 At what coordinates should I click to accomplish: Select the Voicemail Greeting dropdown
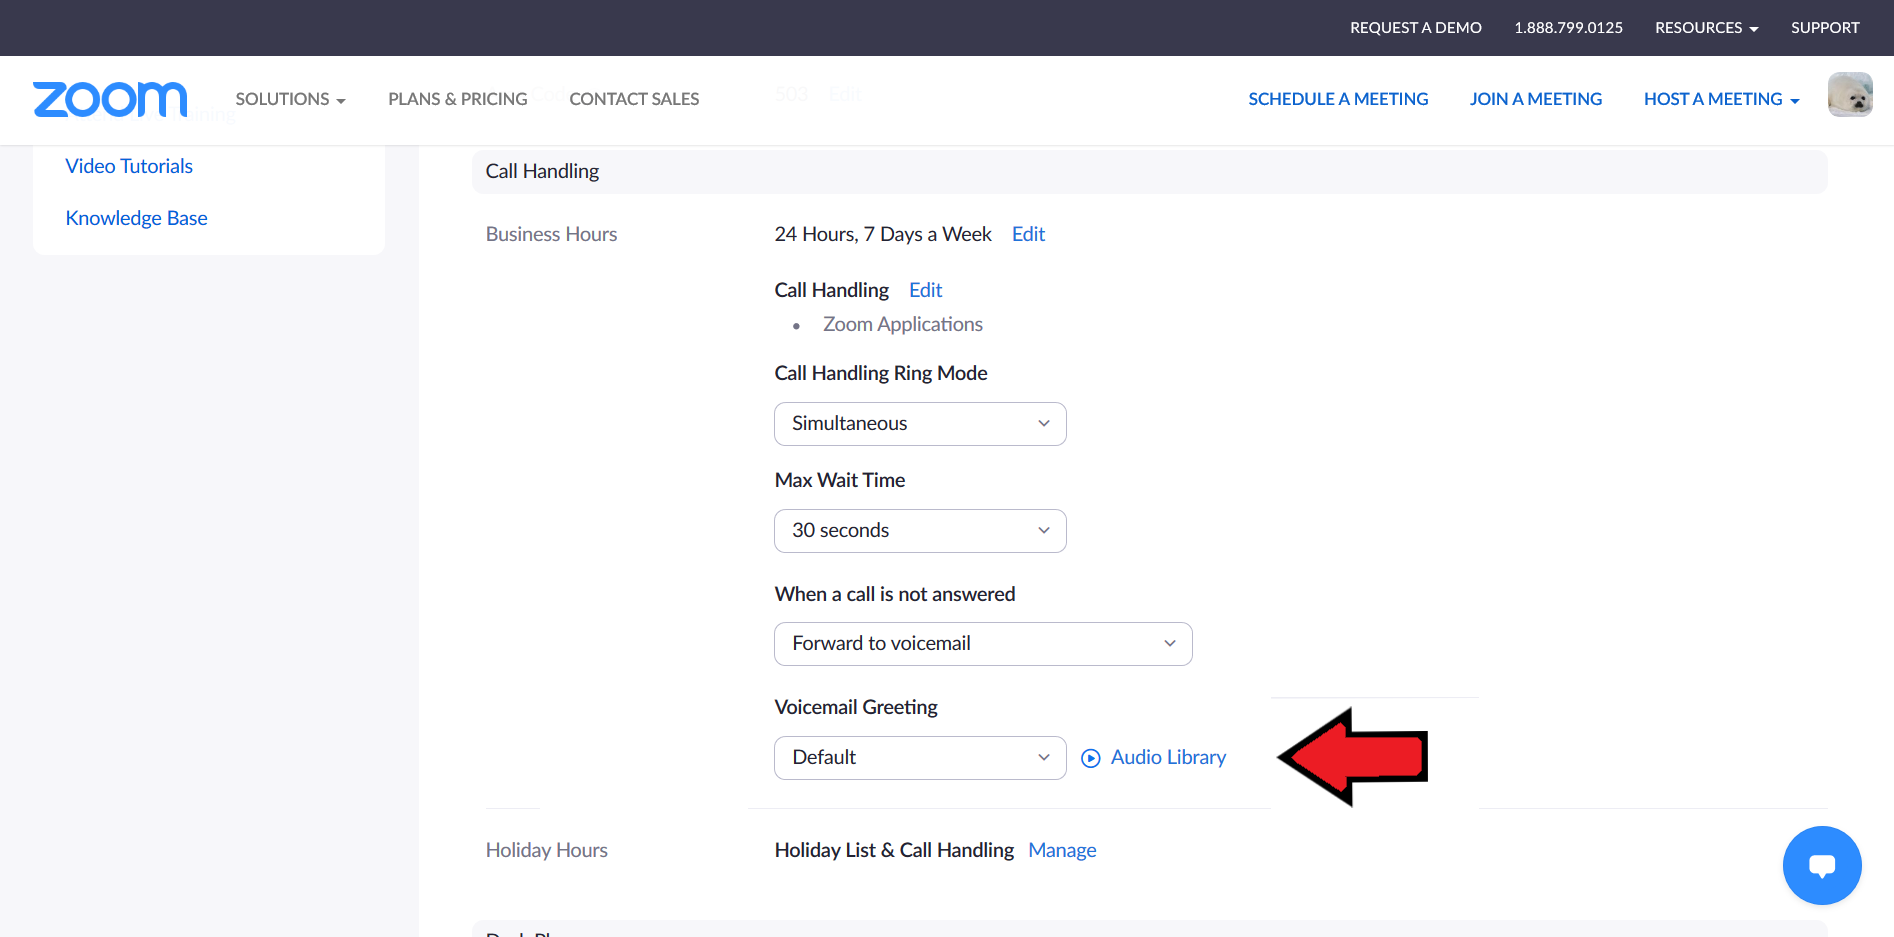coord(919,758)
